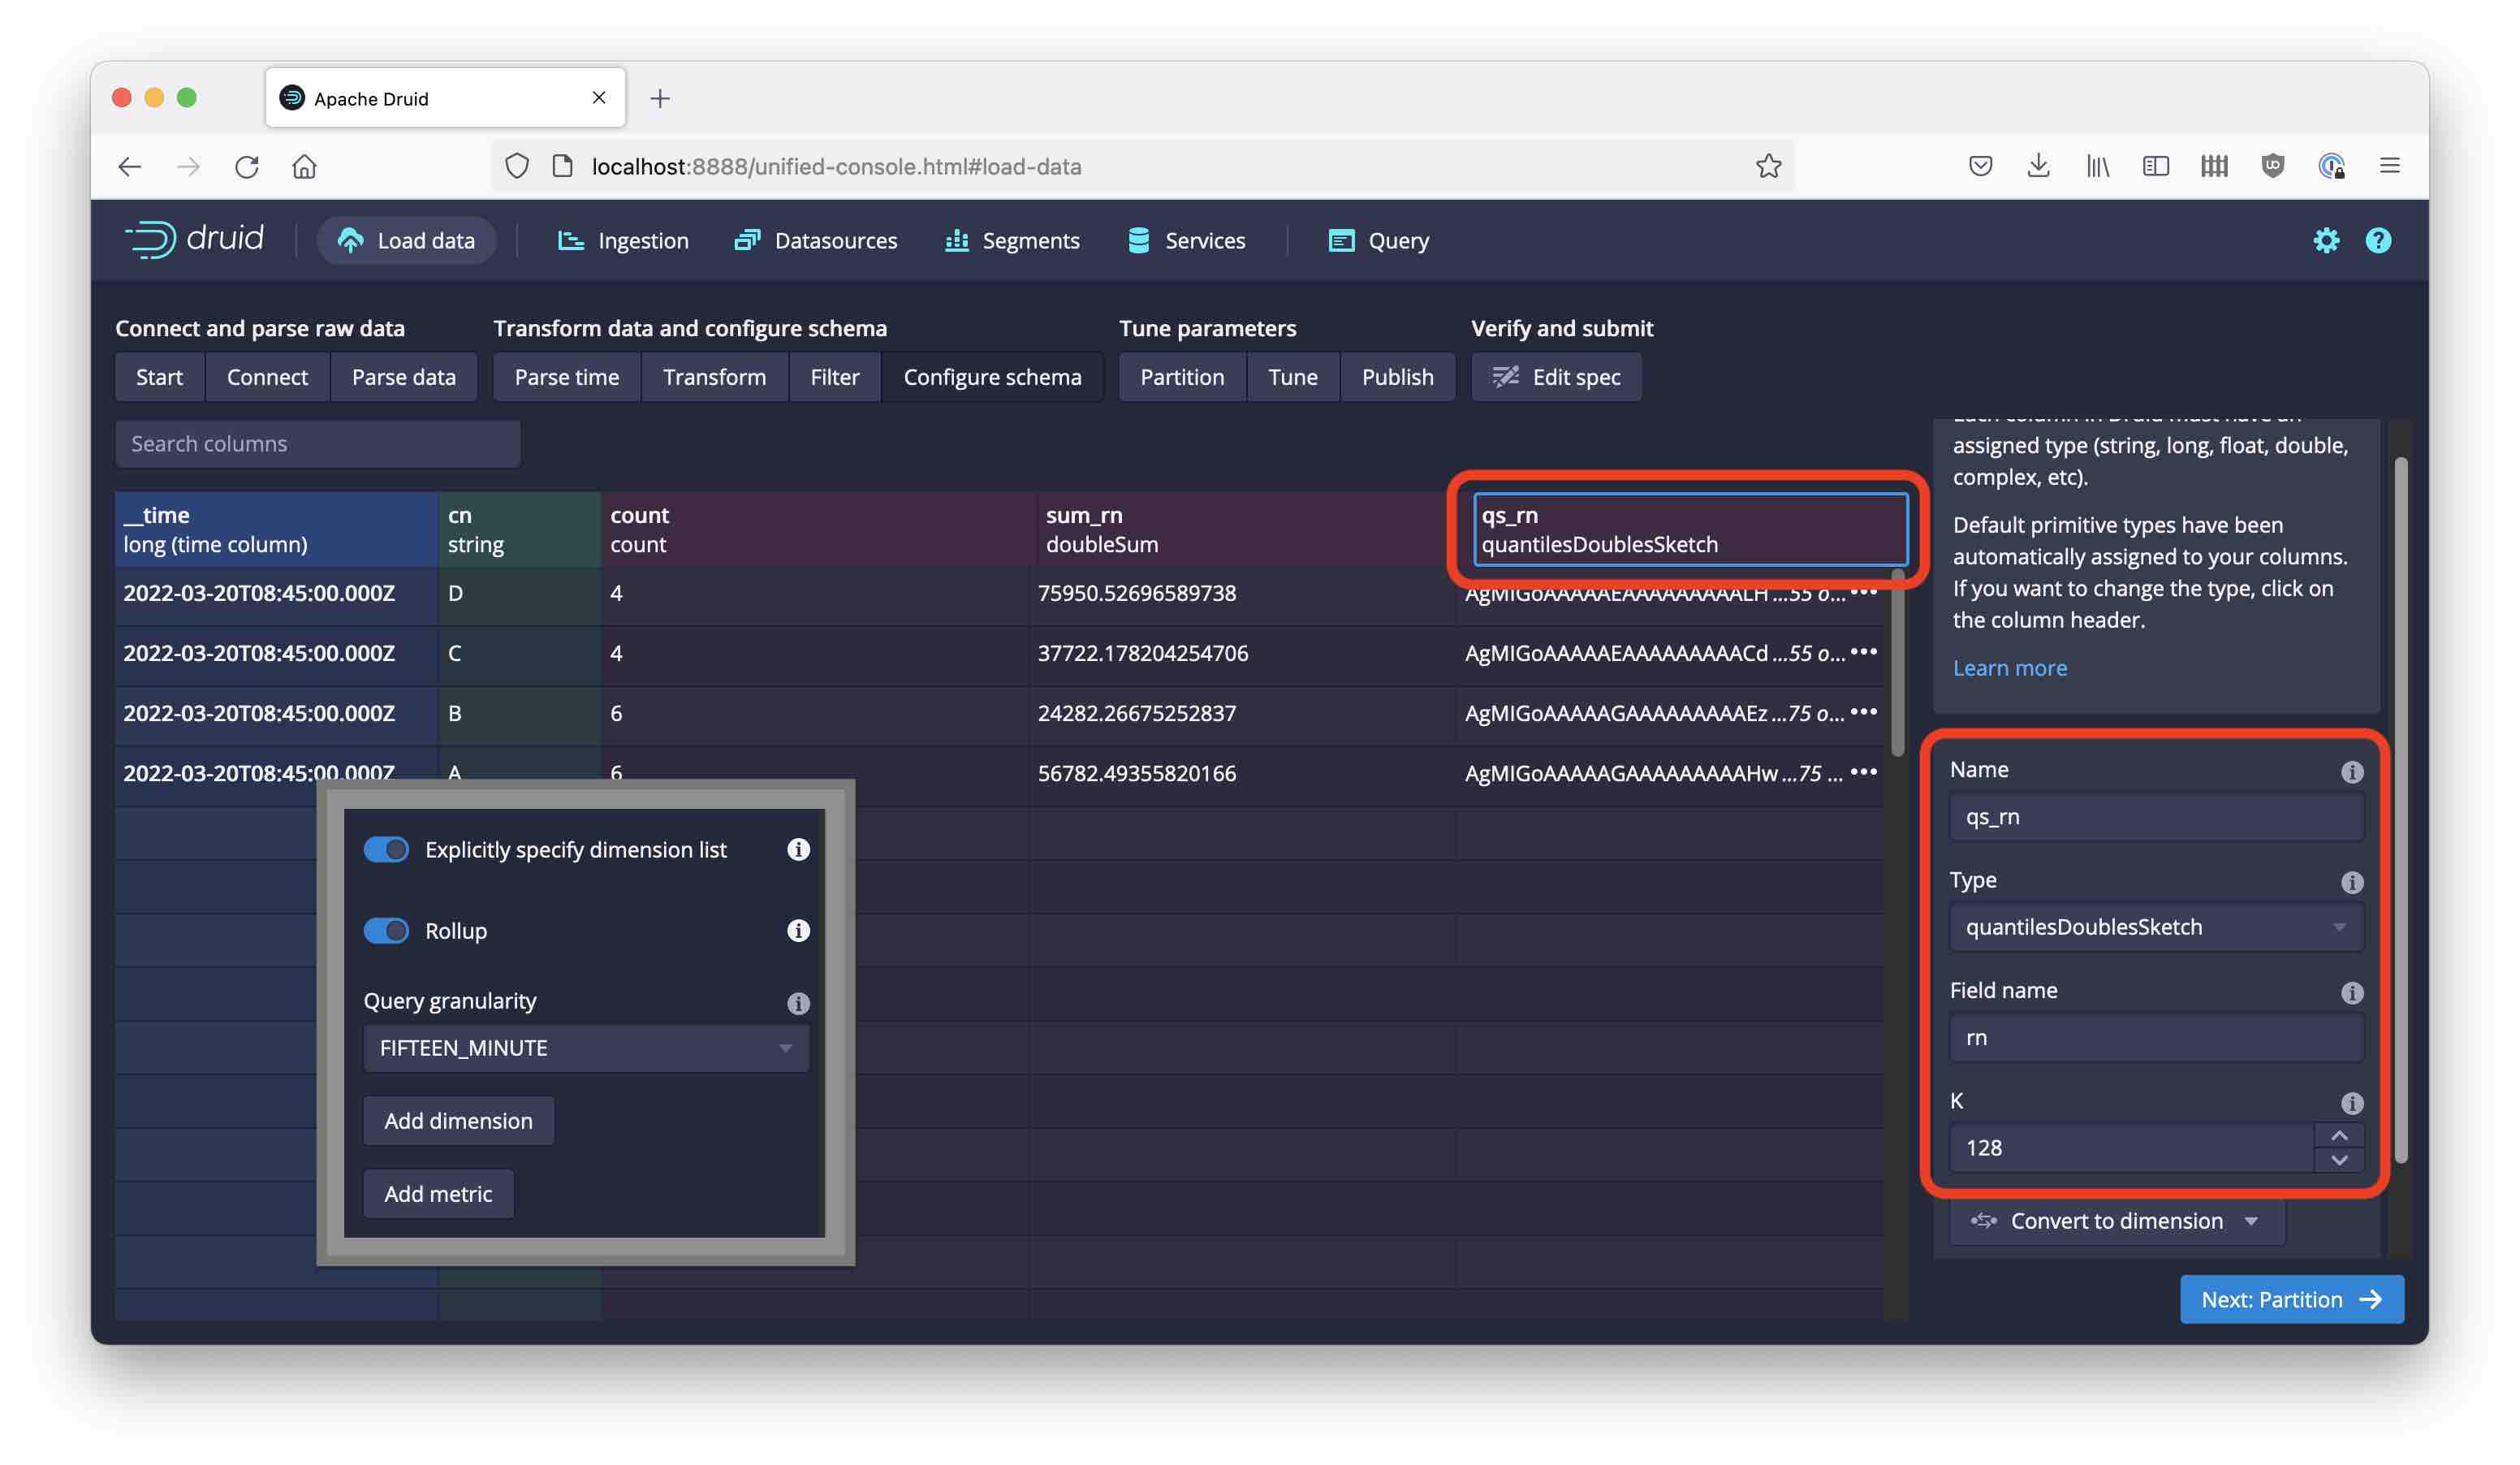Click the Add dimension button

pyautogui.click(x=458, y=1120)
